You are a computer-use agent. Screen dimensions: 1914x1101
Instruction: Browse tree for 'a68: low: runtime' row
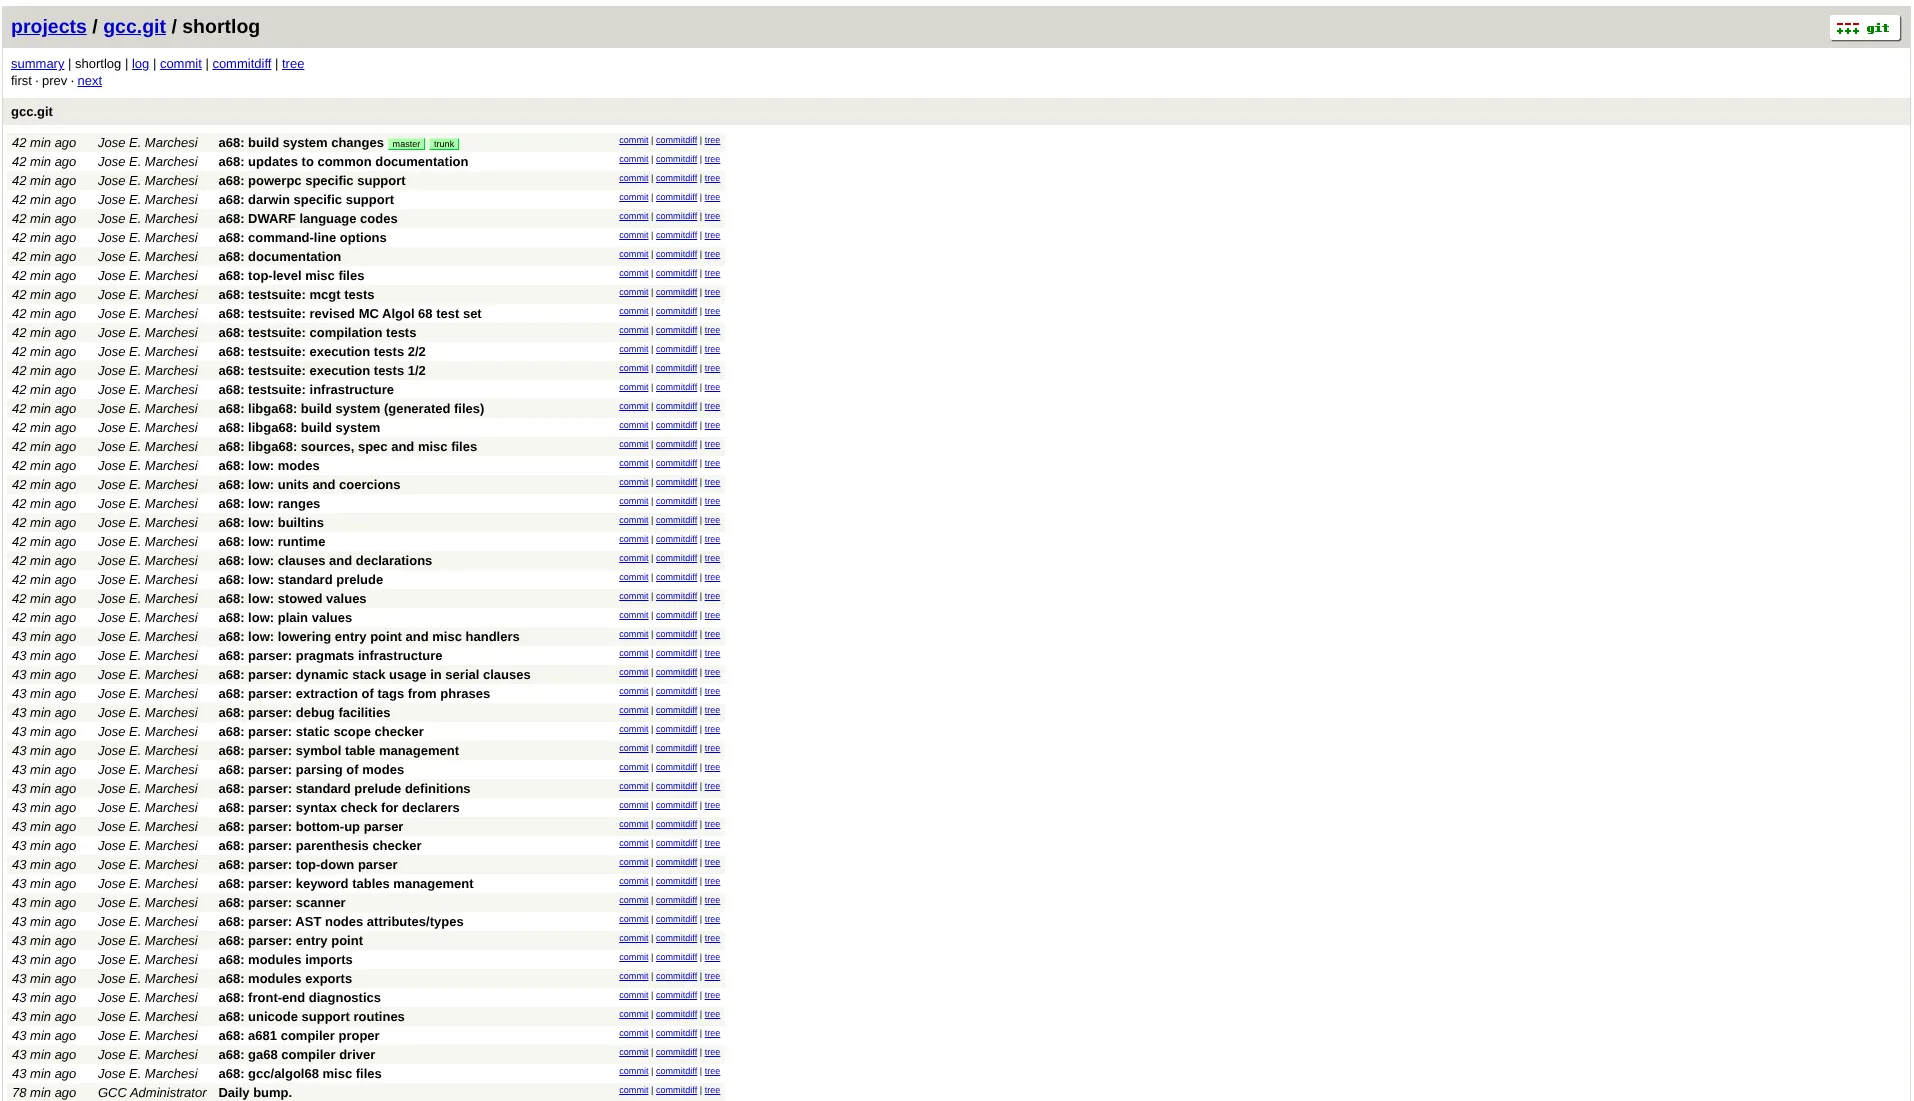coord(712,540)
